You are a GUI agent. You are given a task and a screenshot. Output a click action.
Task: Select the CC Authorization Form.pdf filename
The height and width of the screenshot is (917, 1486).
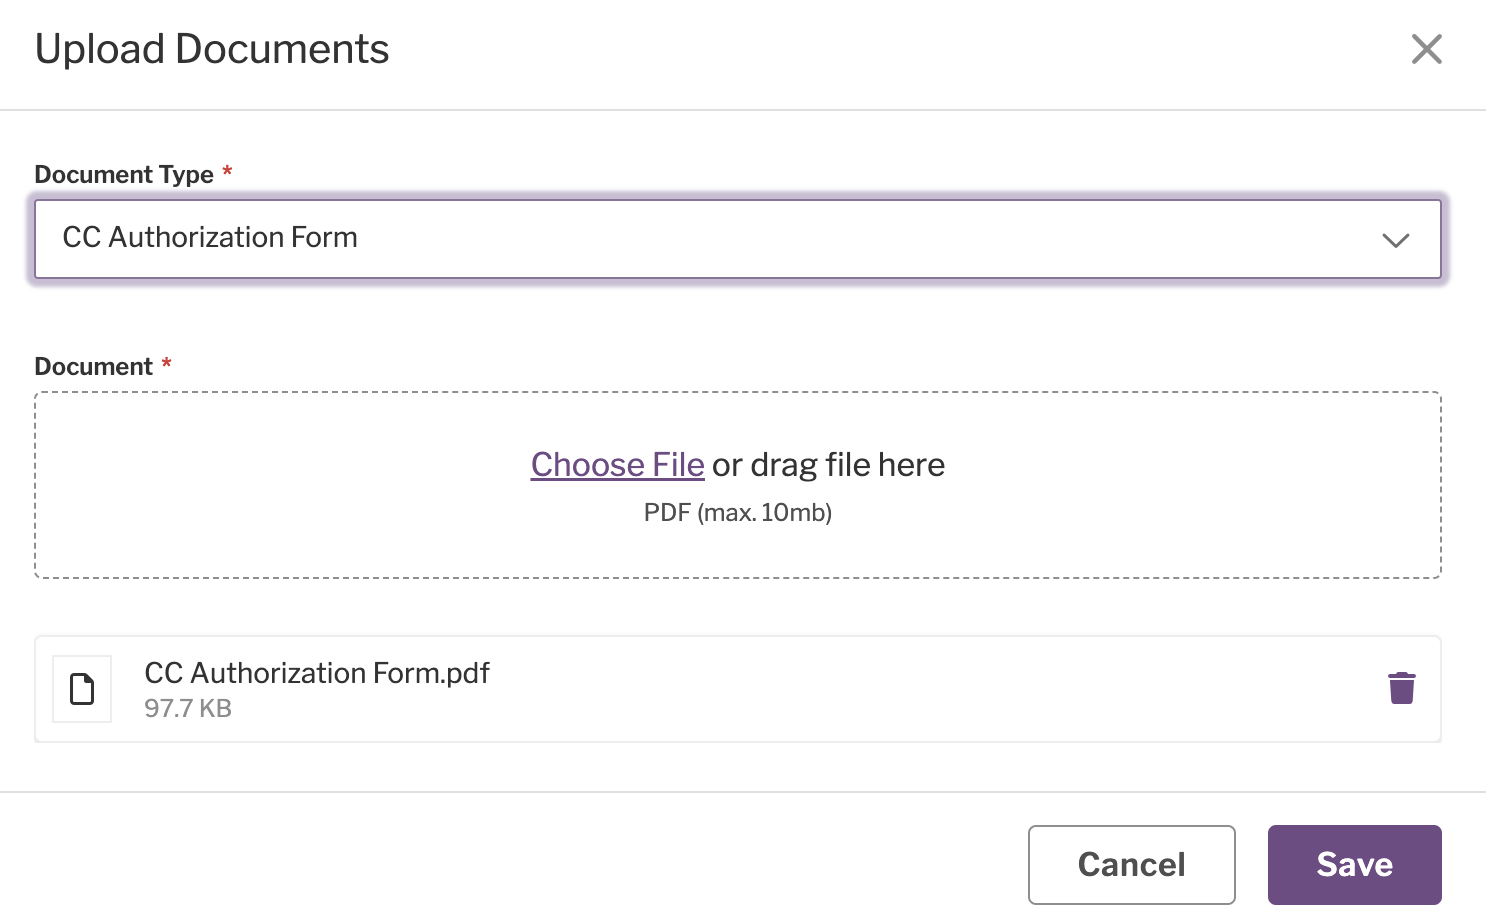click(317, 673)
